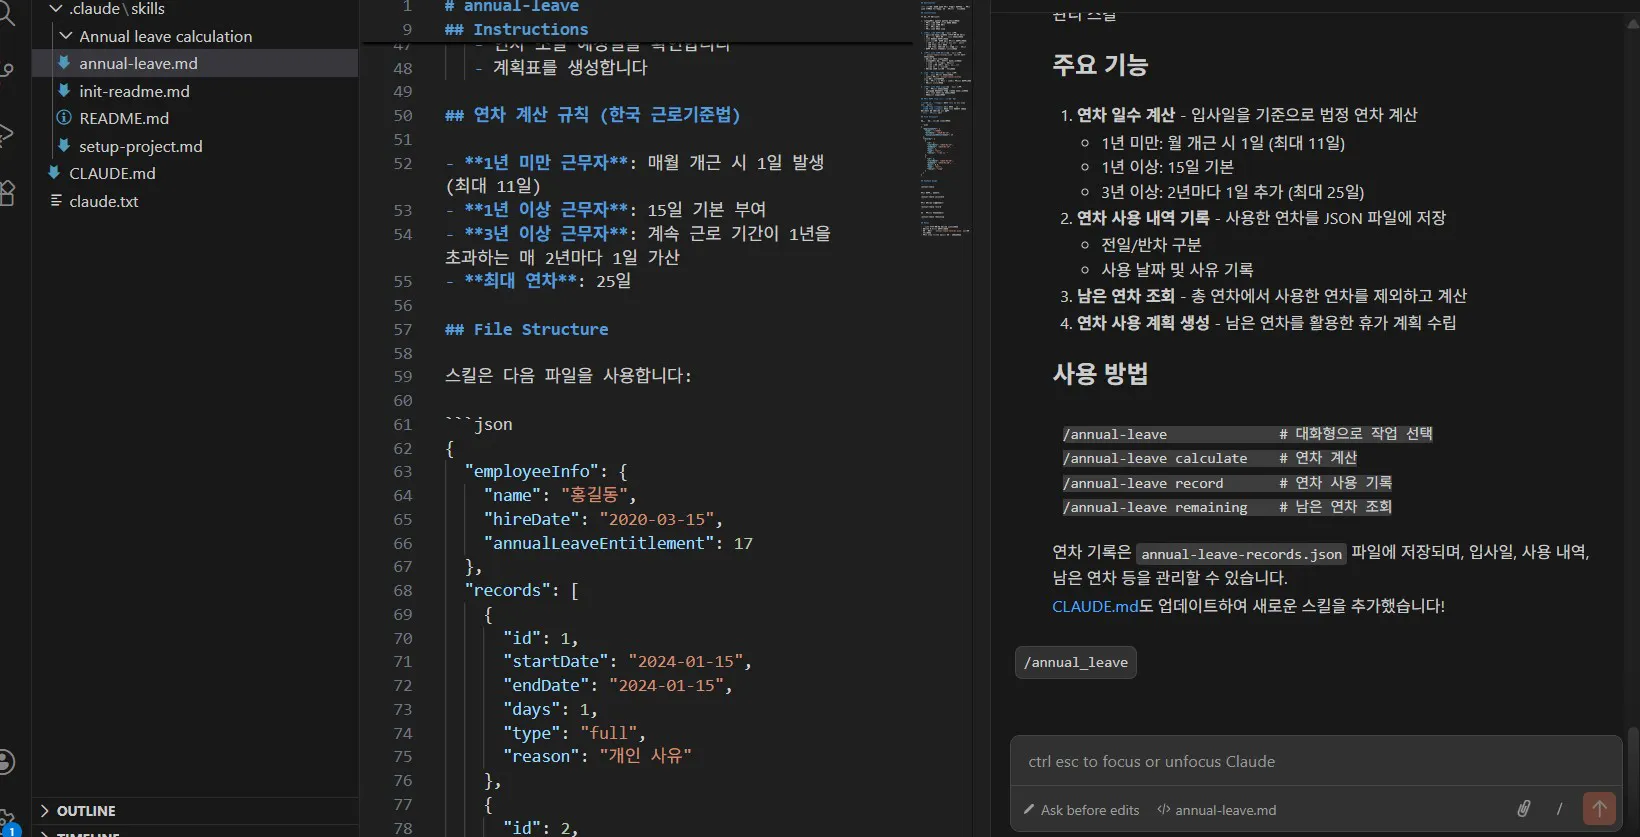Click the '## File Structure' heading line
Screen dimensions: 1640x837
point(526,329)
